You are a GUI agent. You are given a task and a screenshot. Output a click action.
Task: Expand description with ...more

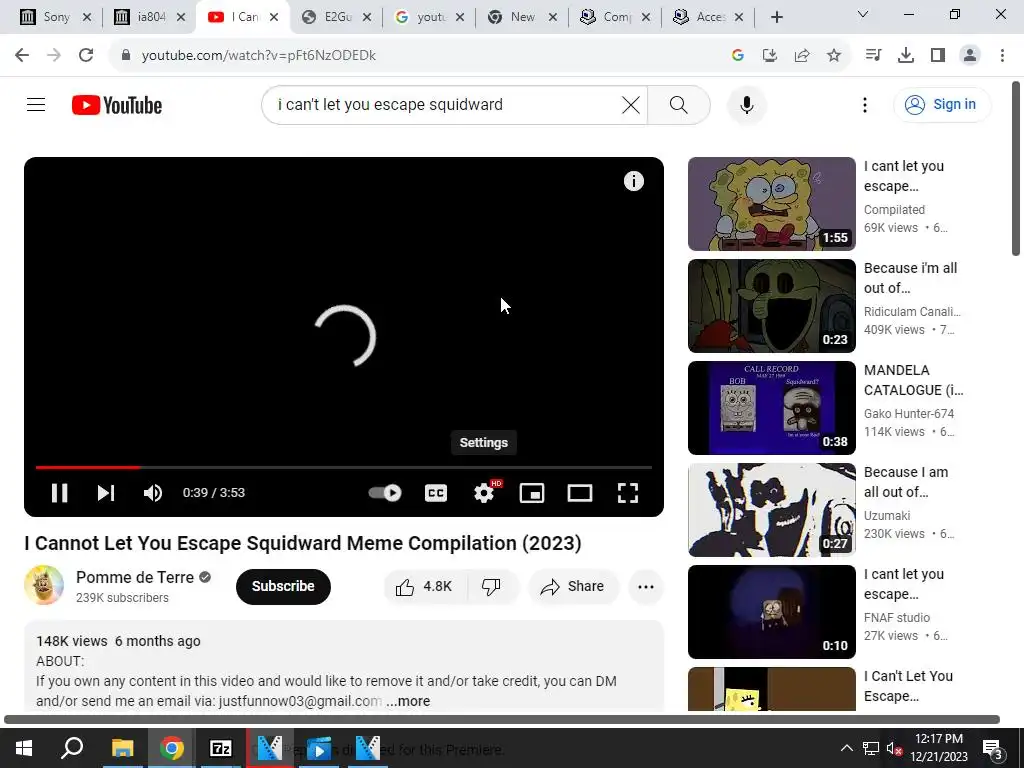point(408,701)
